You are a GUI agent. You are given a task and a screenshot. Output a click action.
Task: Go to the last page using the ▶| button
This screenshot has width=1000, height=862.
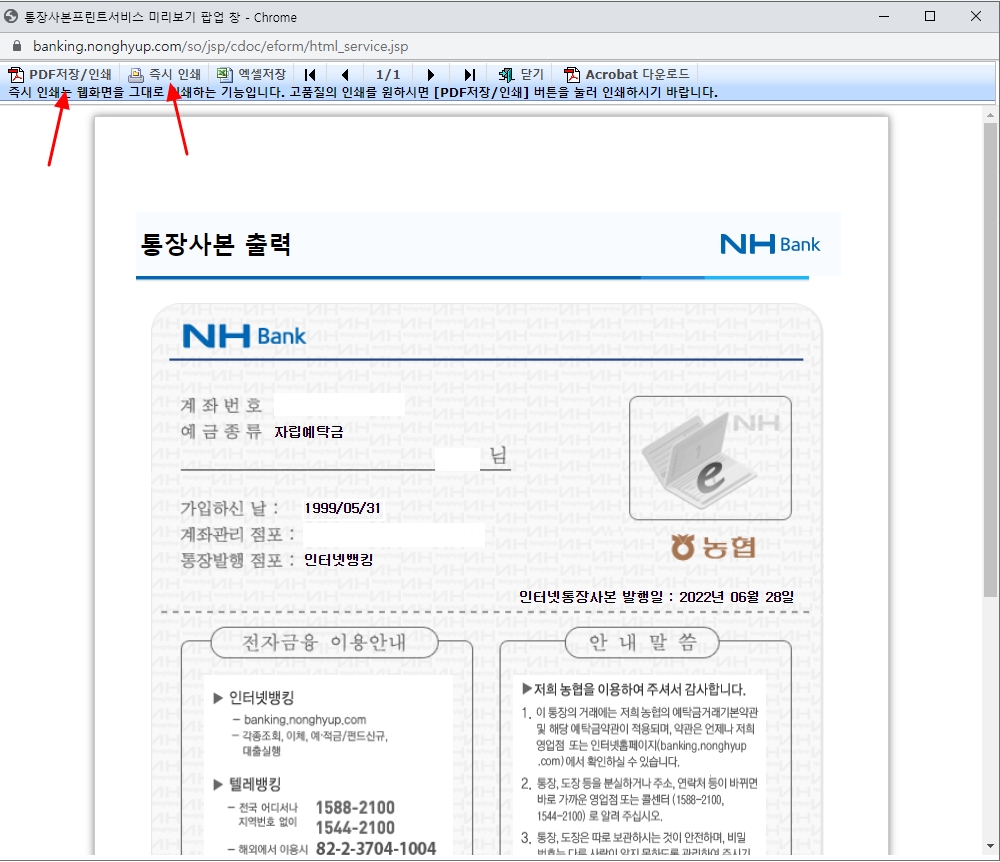(467, 74)
